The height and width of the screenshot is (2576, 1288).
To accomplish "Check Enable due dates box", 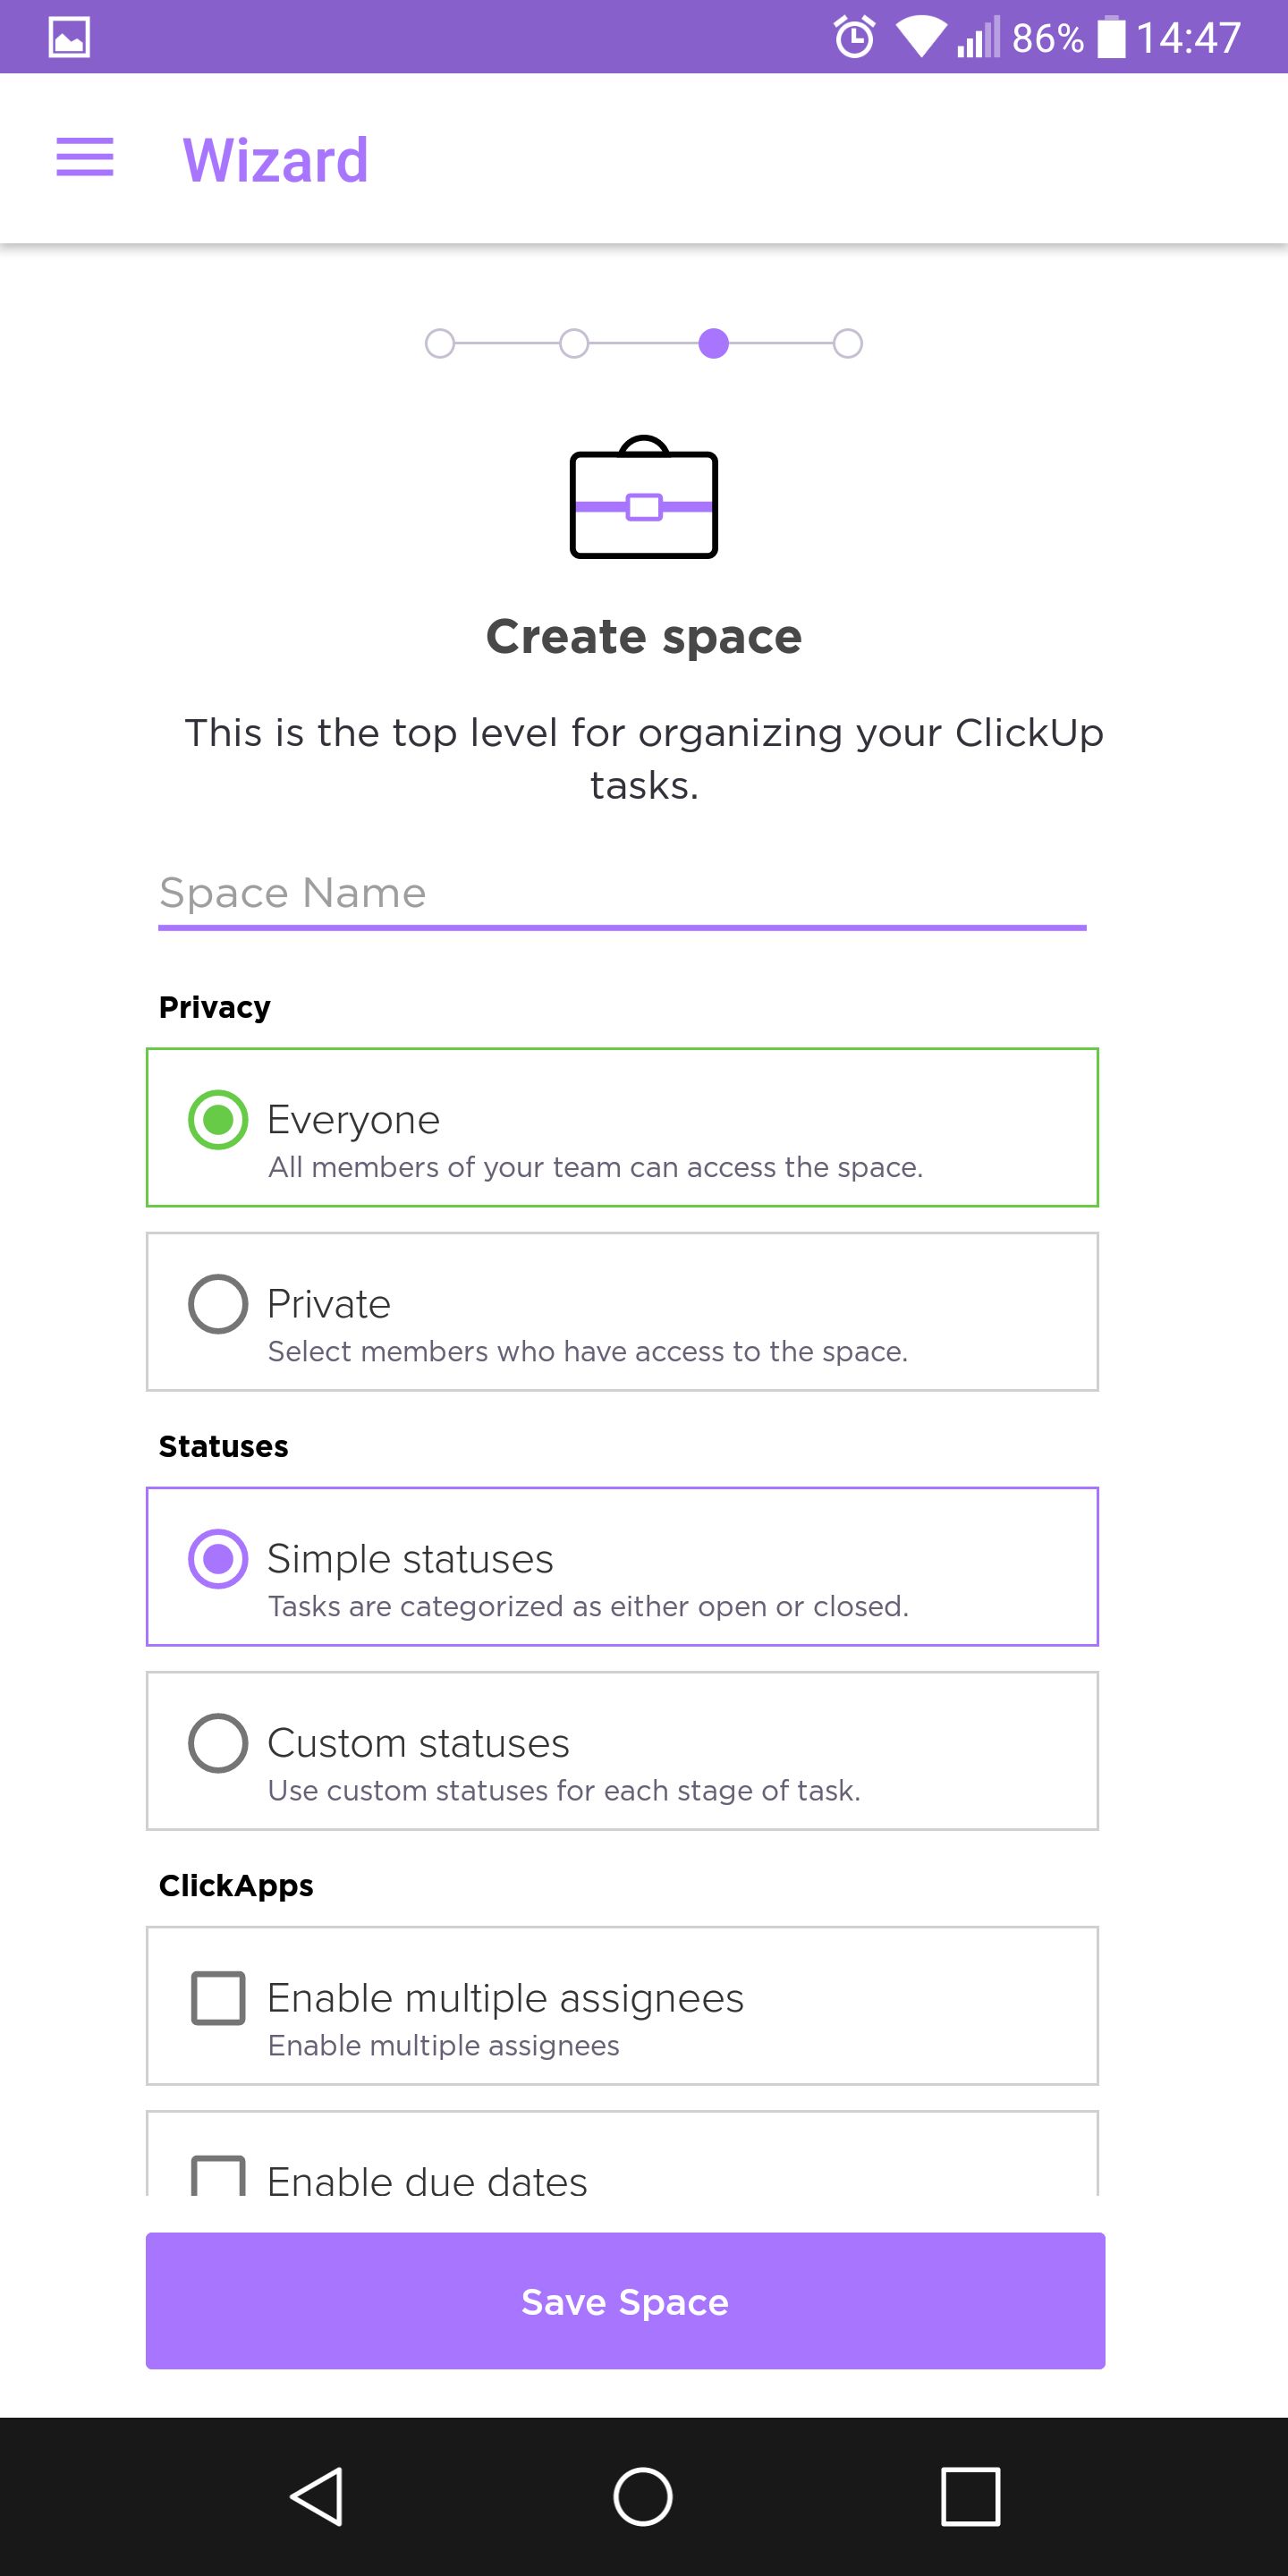I will click(x=218, y=2176).
